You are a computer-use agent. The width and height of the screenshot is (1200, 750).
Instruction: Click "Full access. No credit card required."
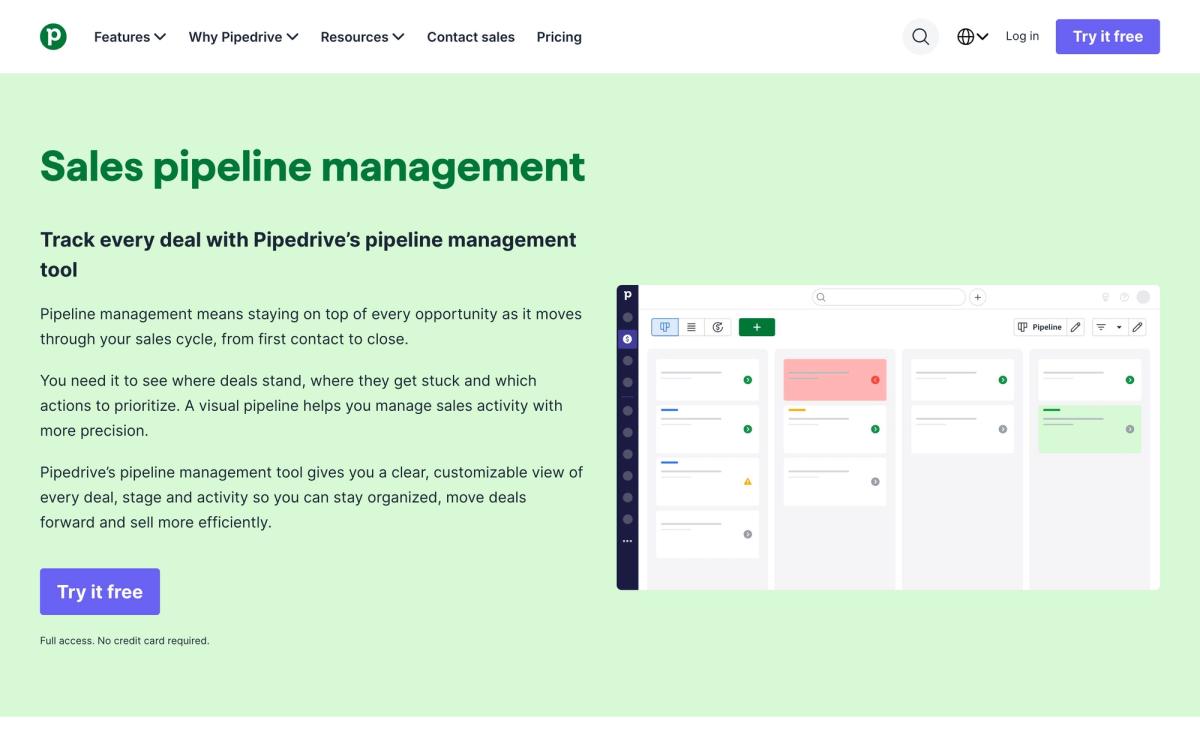[x=125, y=641]
